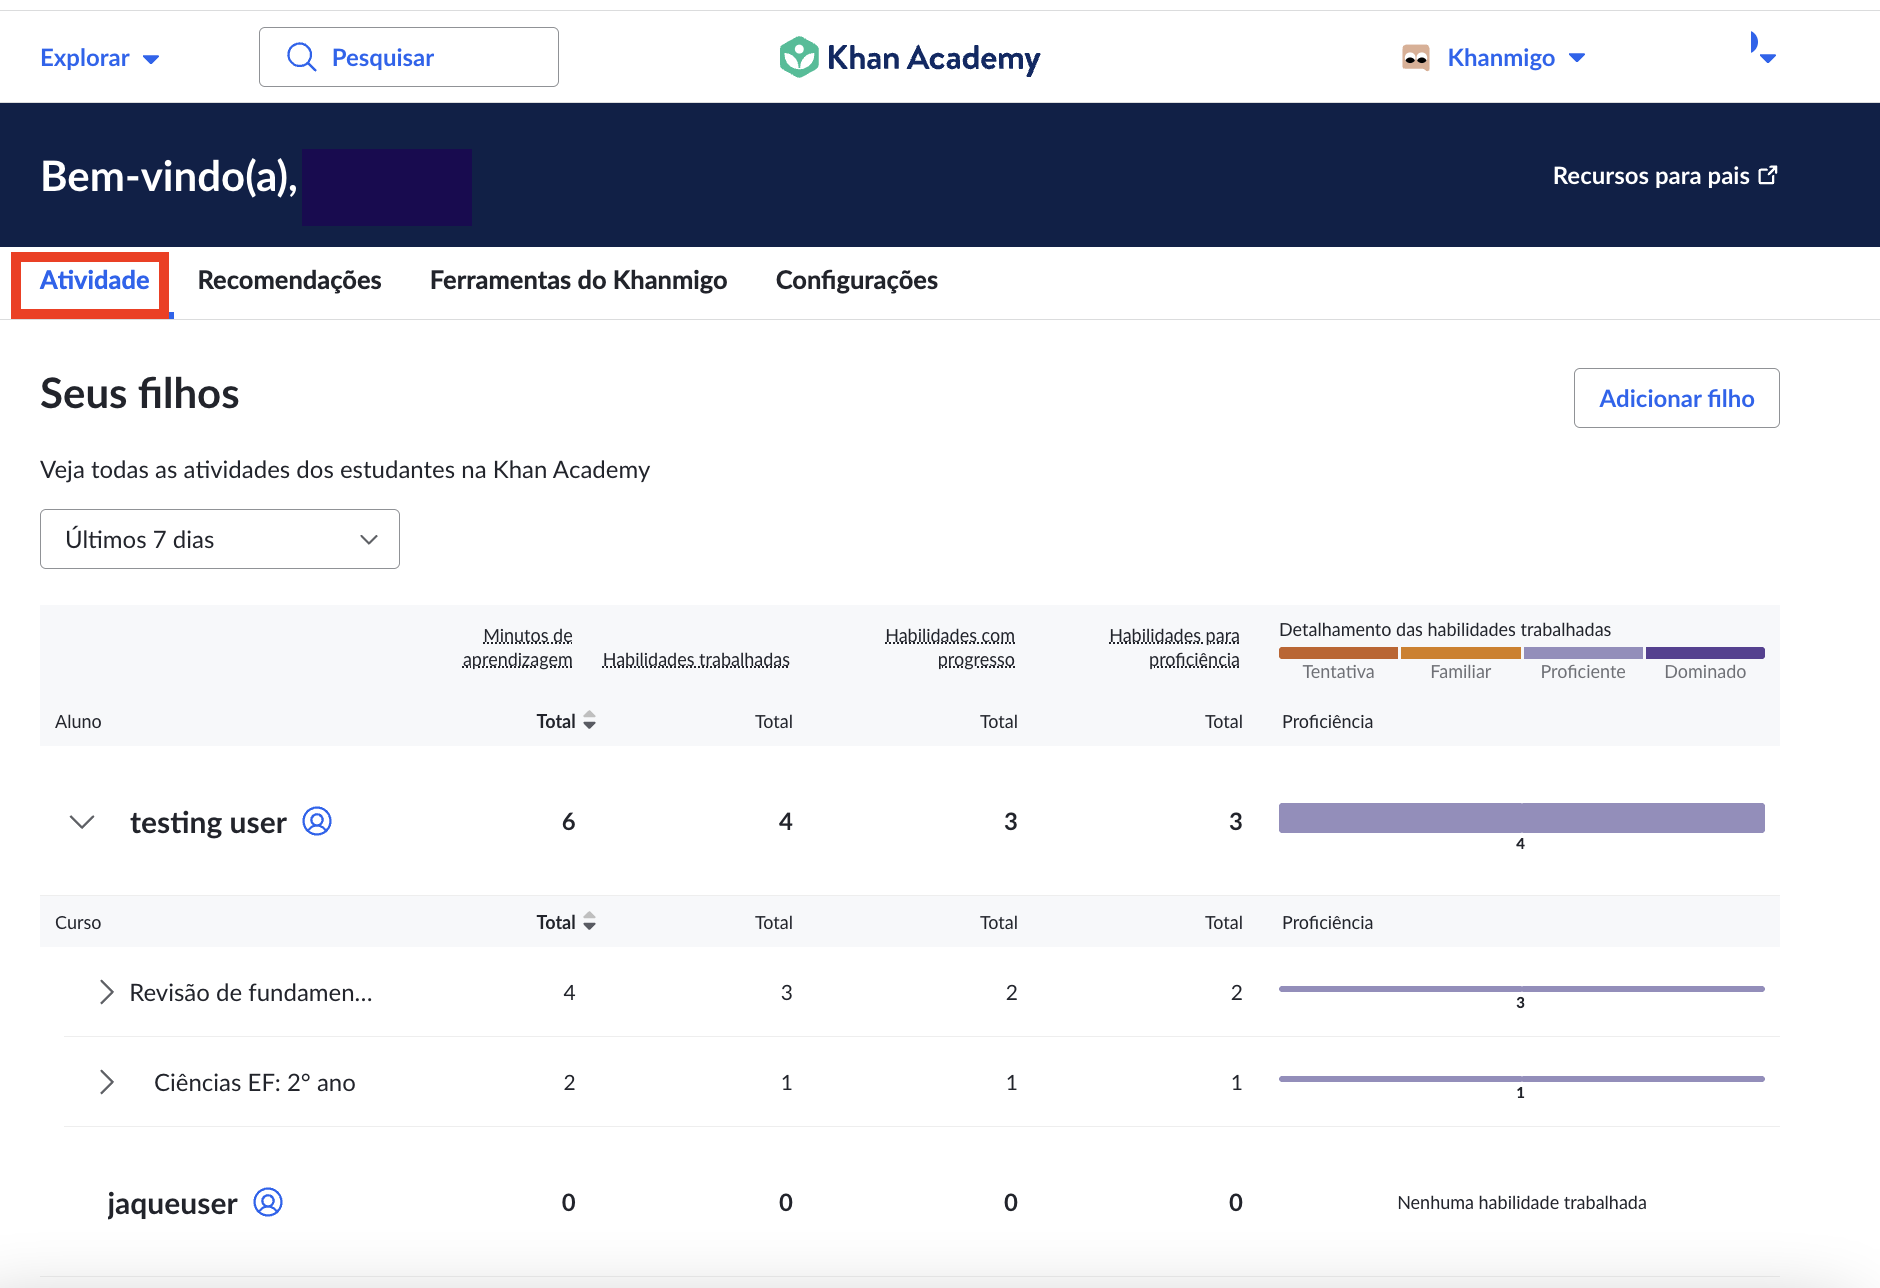Click the Ciências EF: 2° ano proficiency bar
1880x1288 pixels.
pyautogui.click(x=1522, y=1079)
